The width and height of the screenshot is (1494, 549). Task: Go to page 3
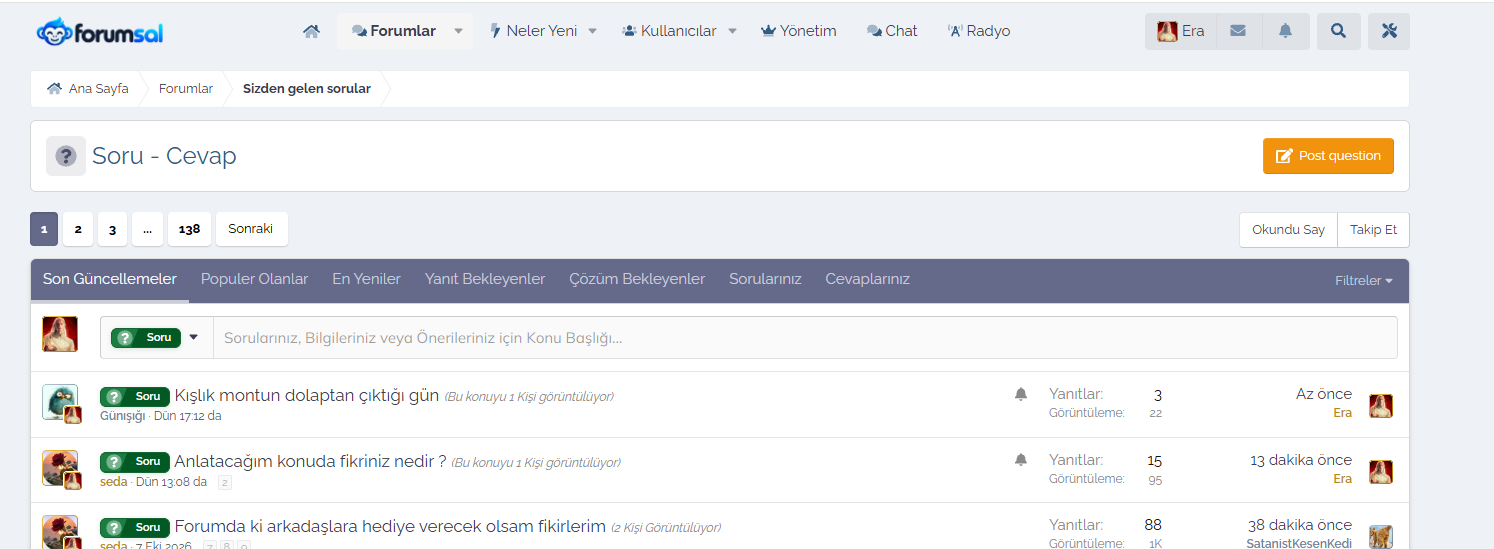click(x=112, y=229)
